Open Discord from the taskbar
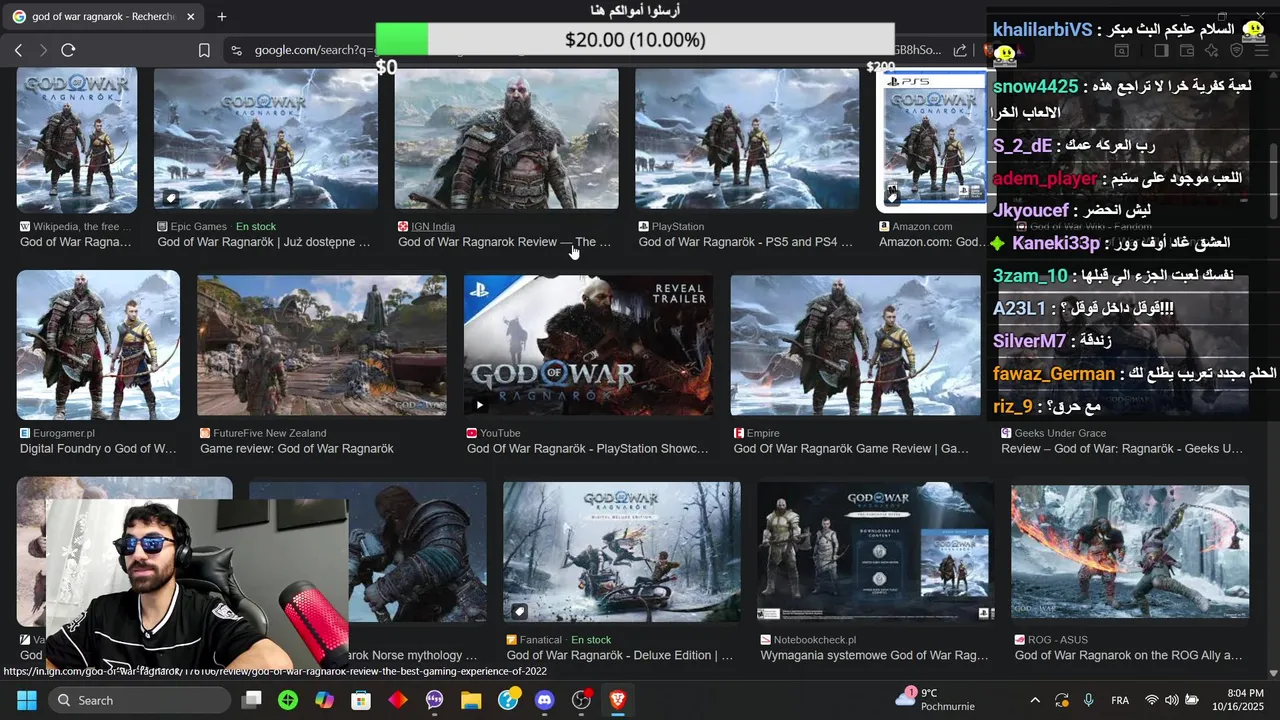 click(544, 700)
